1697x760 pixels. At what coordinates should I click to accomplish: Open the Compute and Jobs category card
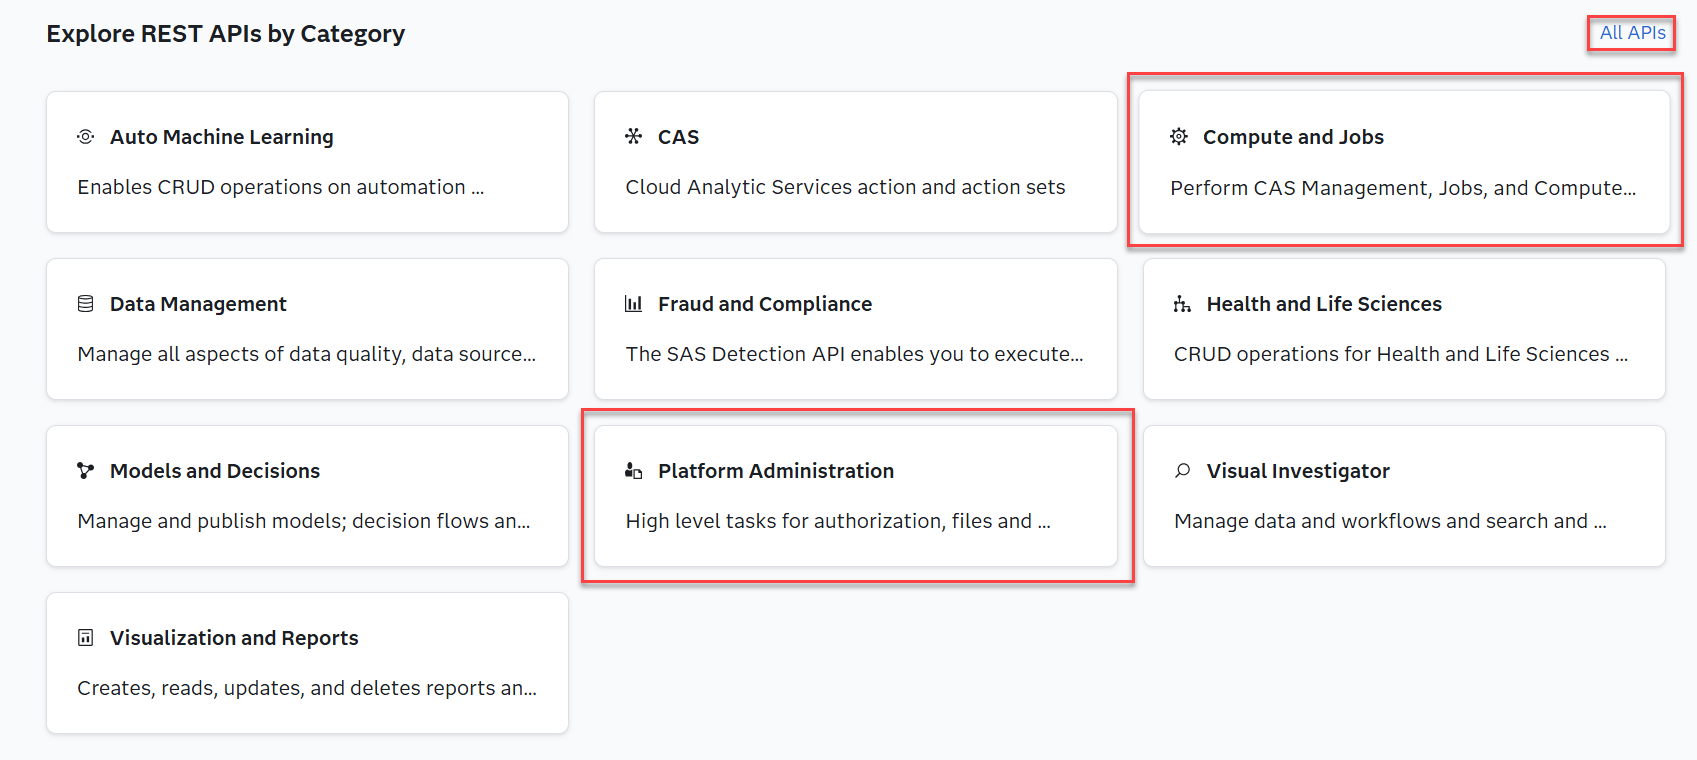point(1405,162)
